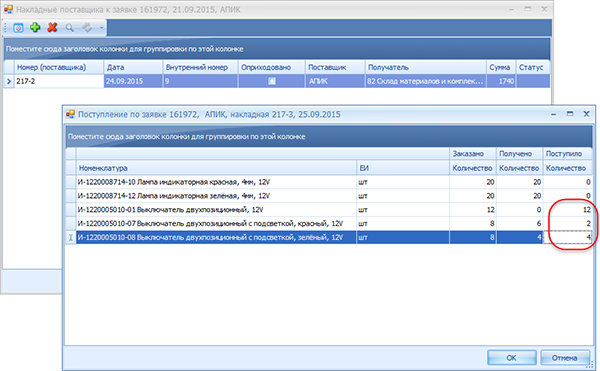The image size is (600, 371).
Task: Click Поставщик column header
Action: (x=335, y=67)
